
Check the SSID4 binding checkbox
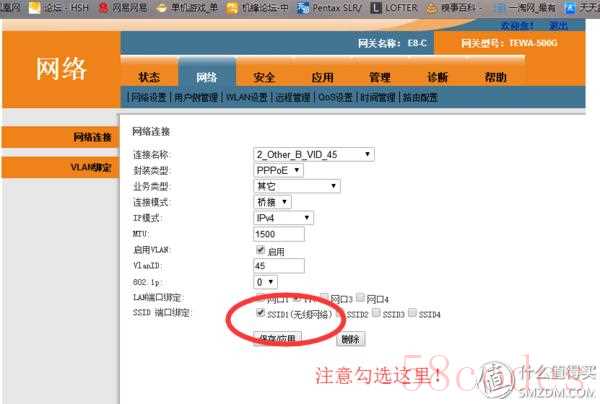pos(412,313)
